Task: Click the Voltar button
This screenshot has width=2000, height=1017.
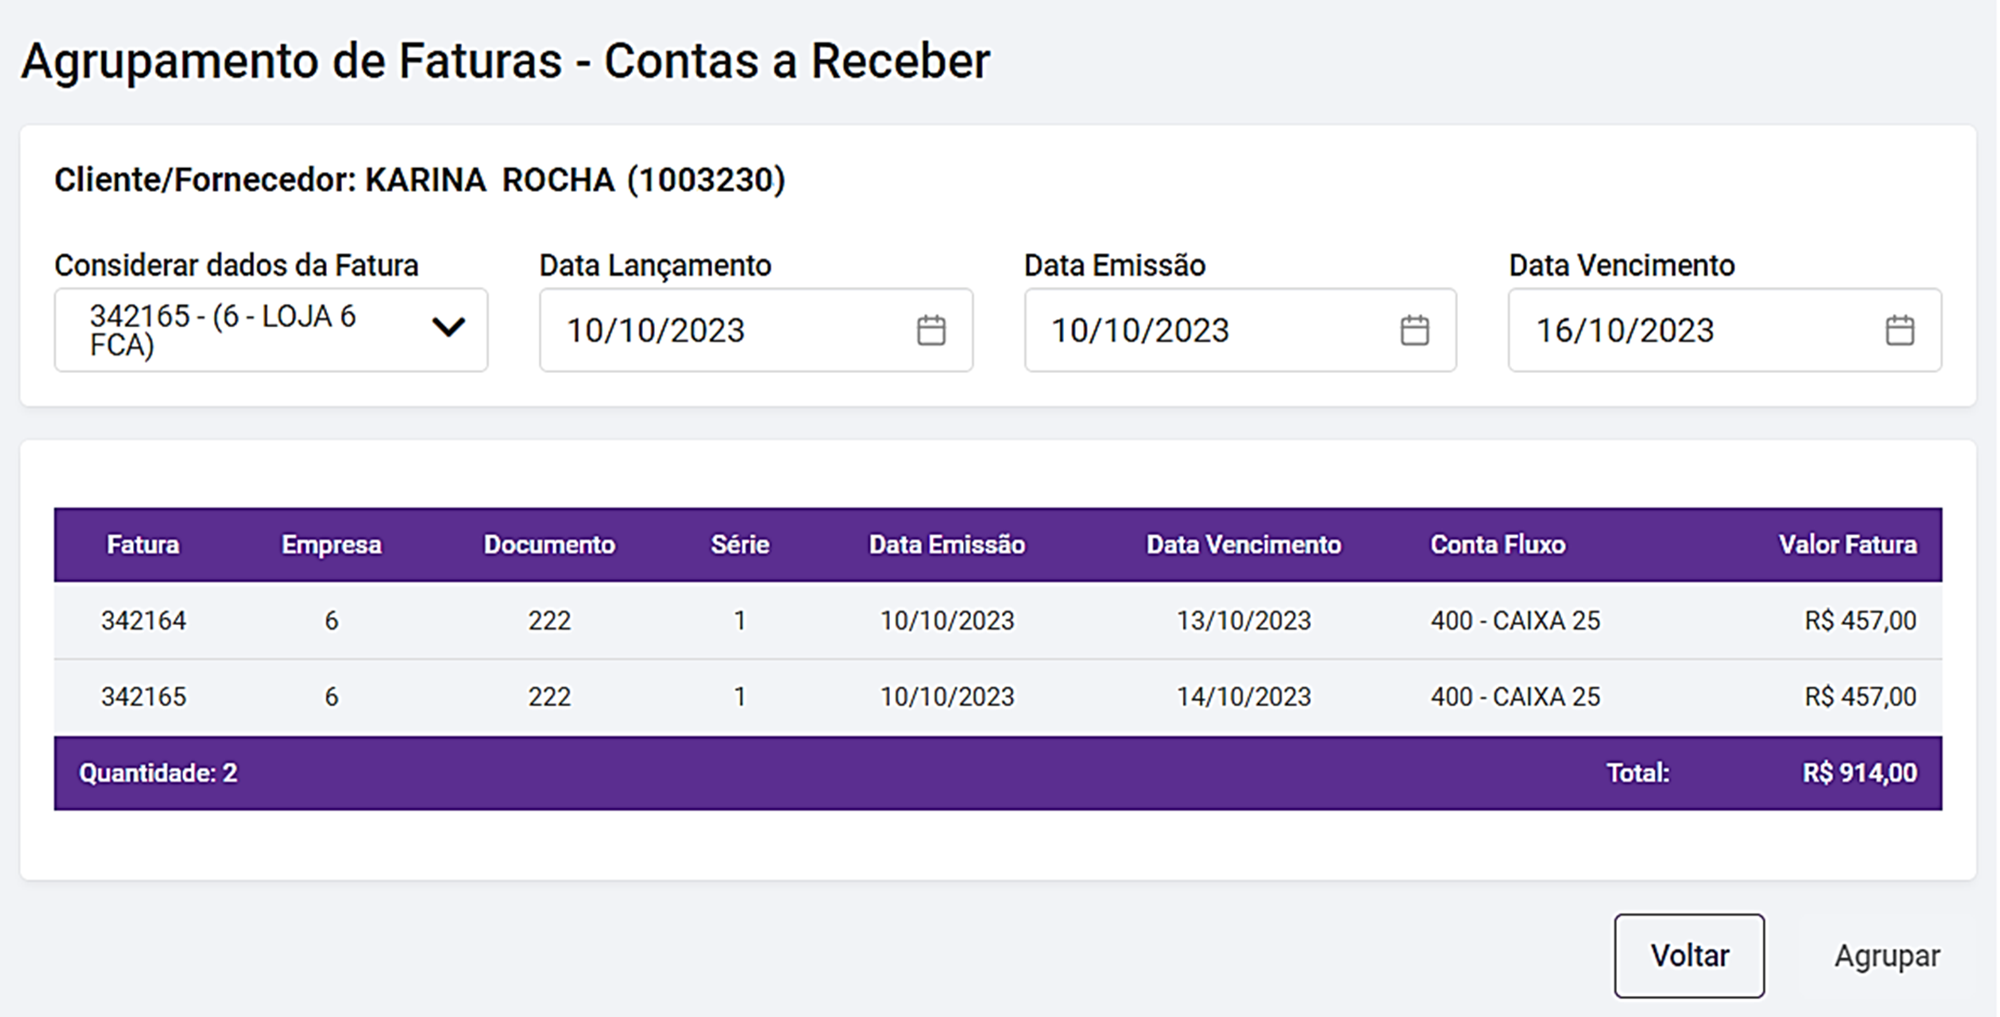Action: pyautogui.click(x=1688, y=955)
